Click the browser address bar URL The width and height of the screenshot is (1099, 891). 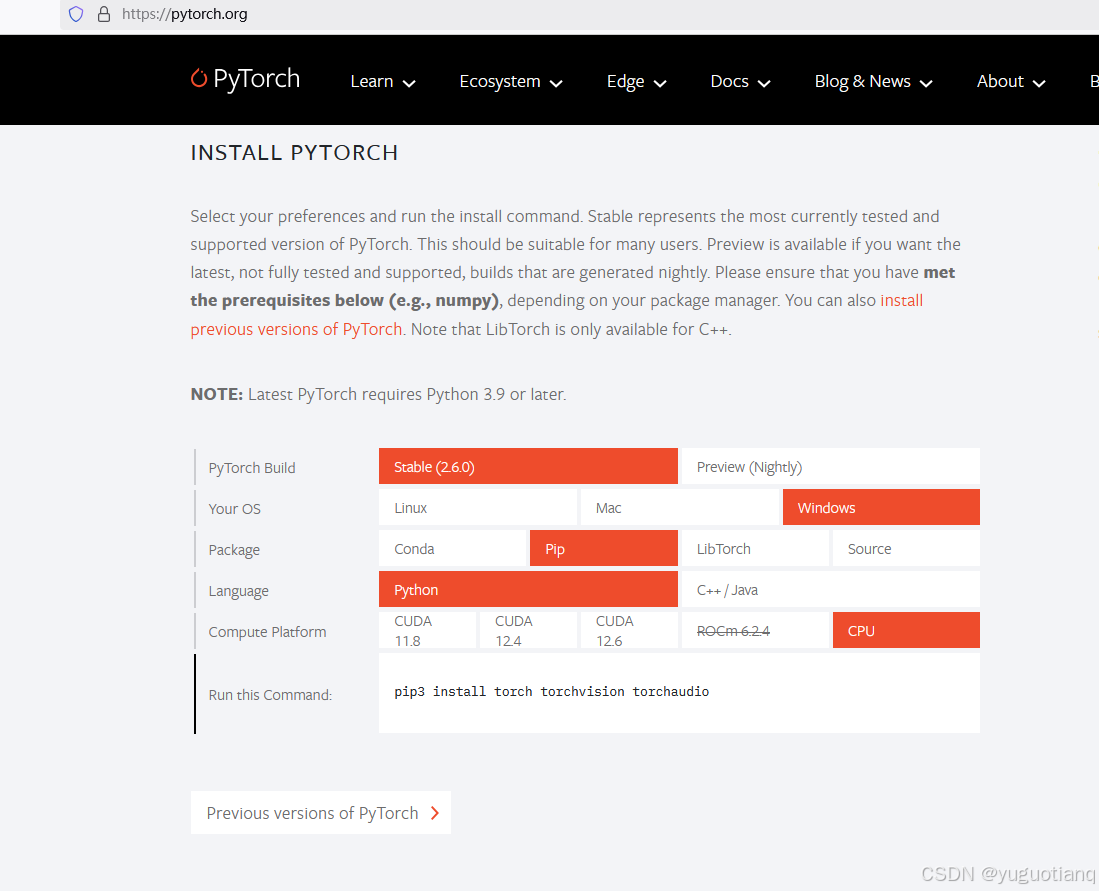click(184, 14)
